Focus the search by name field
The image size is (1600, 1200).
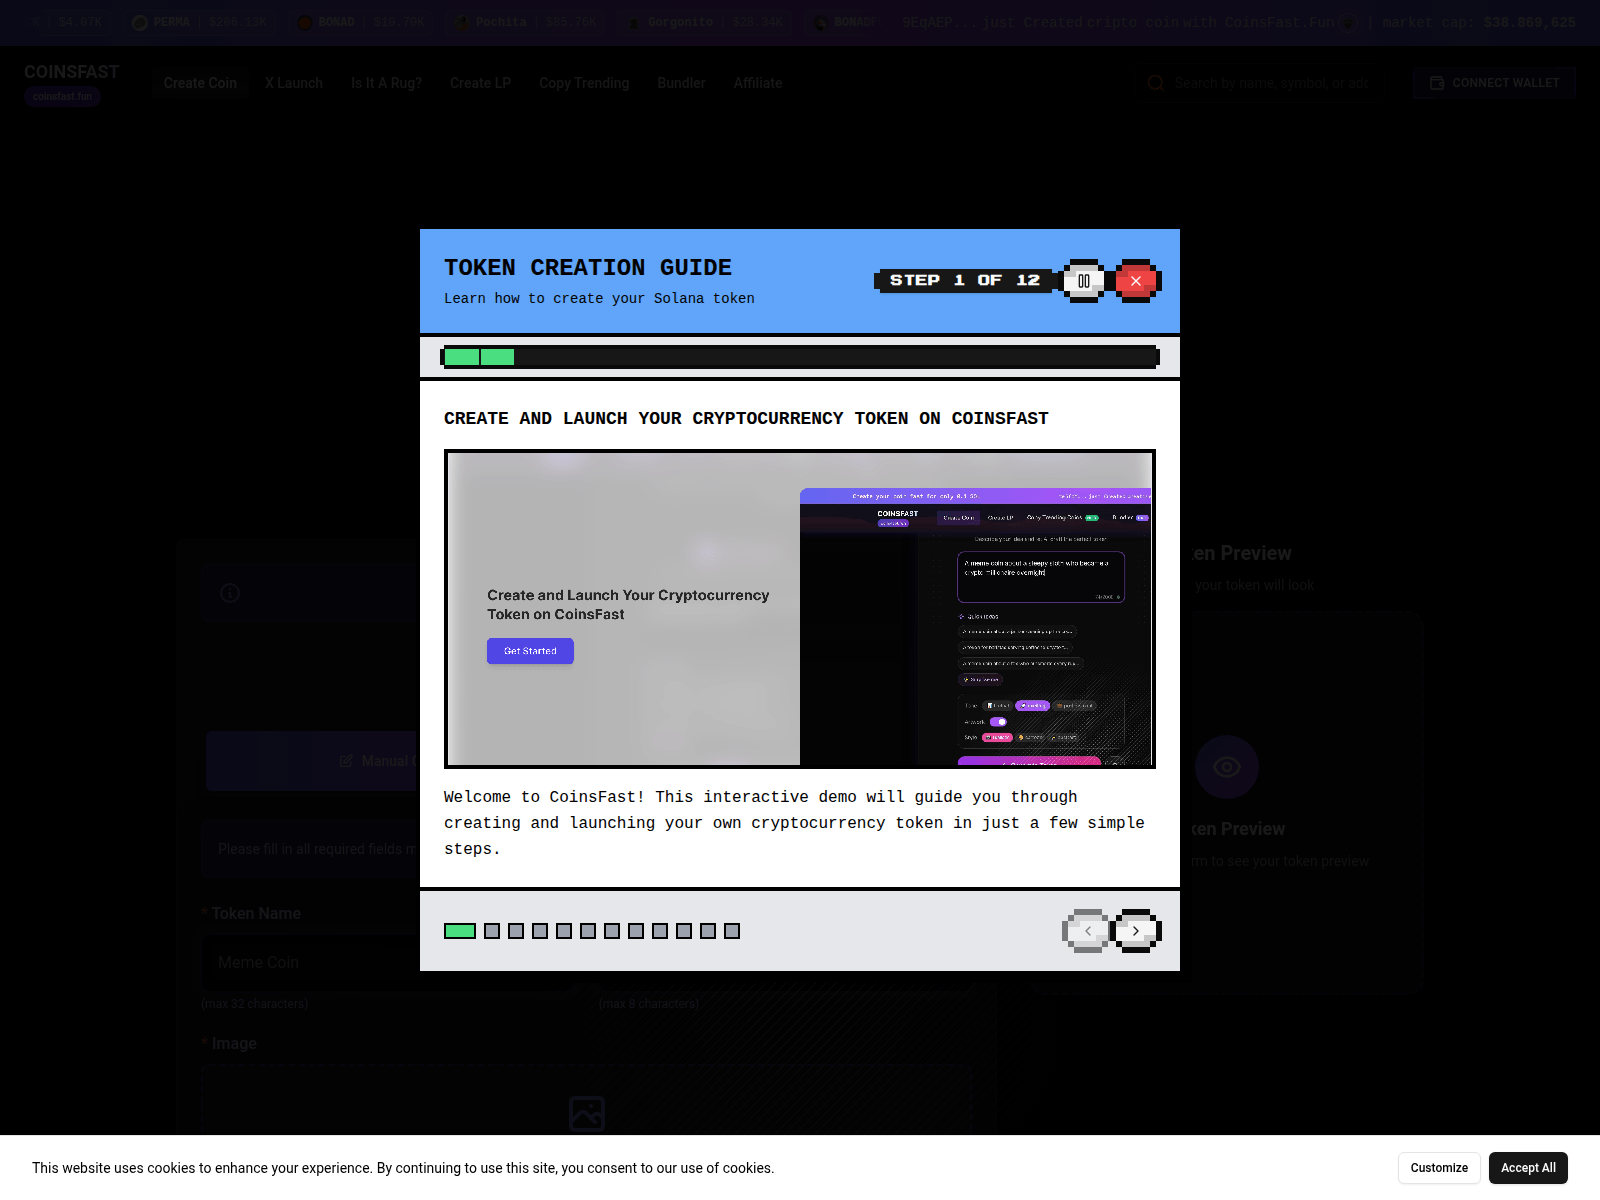[1272, 83]
